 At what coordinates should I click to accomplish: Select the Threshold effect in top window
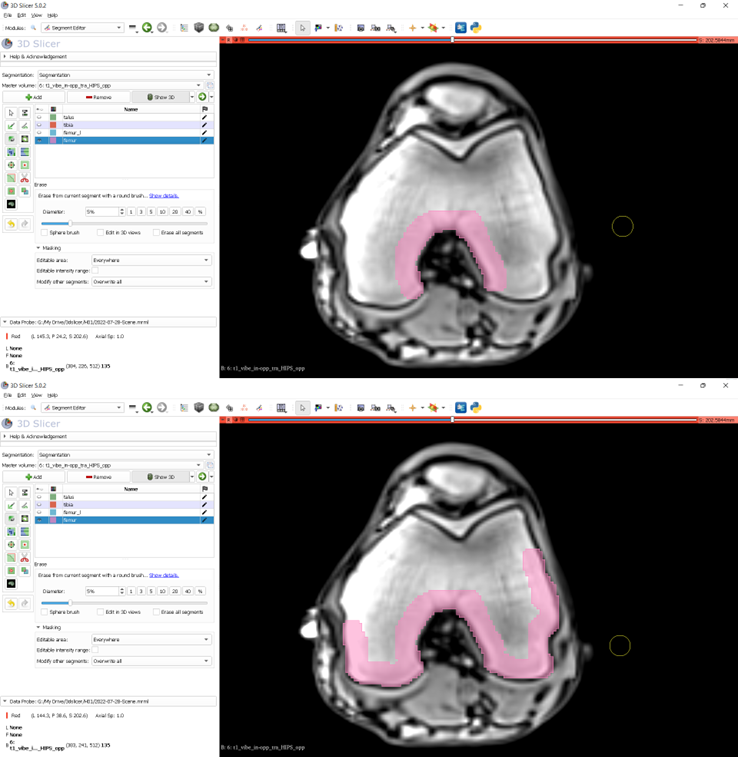pos(25,112)
